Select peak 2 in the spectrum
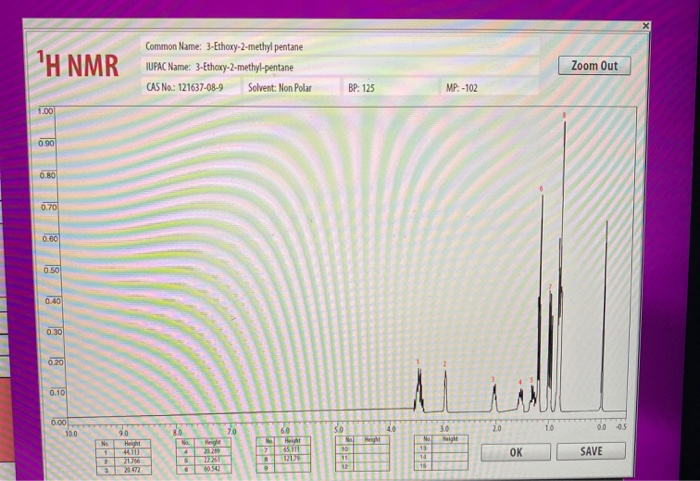This screenshot has width=700, height=481. coord(445,391)
